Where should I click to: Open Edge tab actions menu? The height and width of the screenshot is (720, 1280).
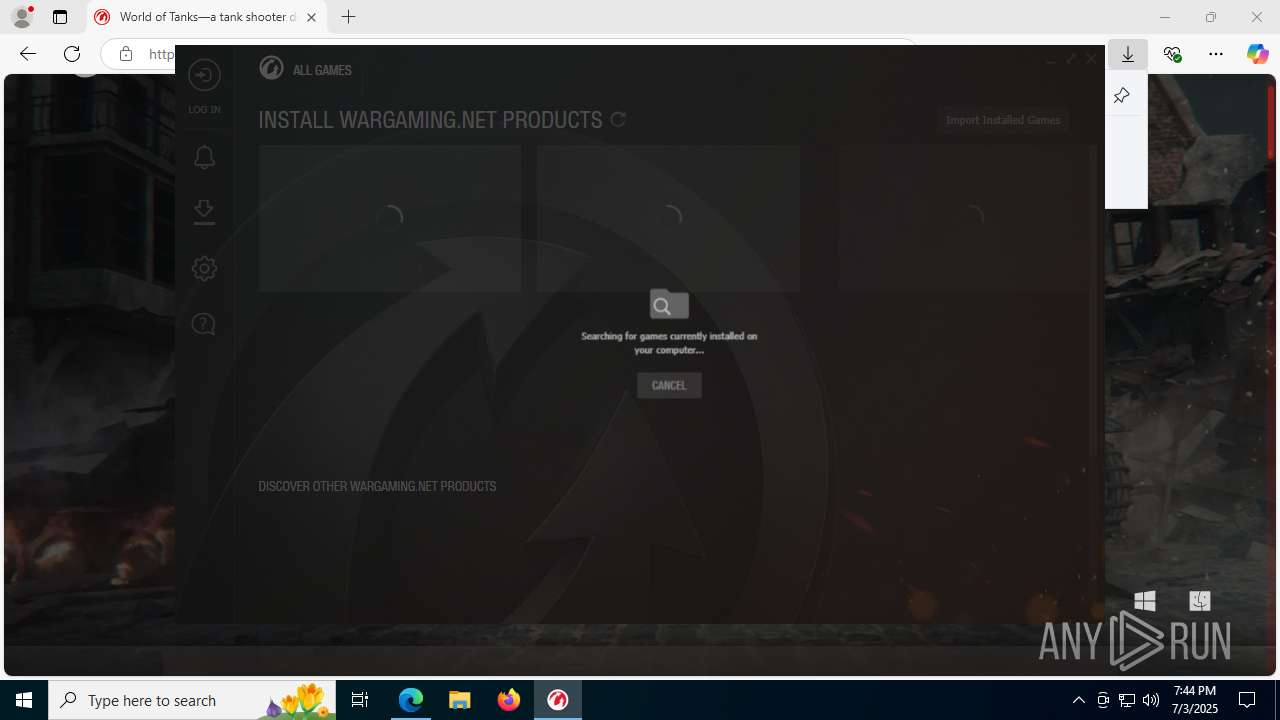pos(60,17)
